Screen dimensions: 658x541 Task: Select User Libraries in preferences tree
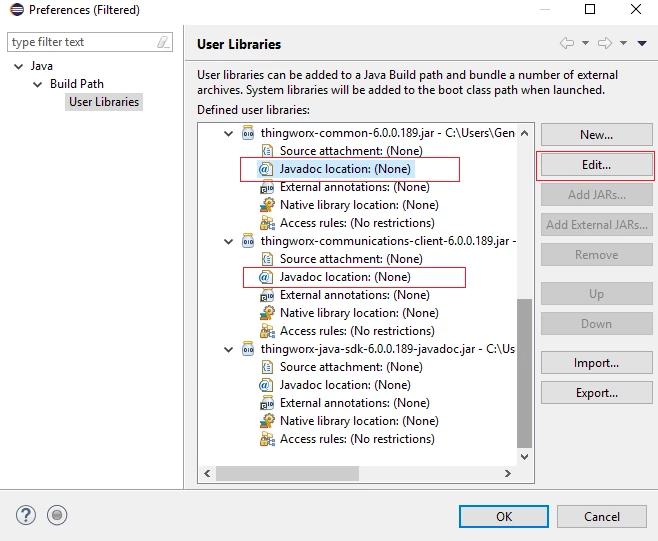104,102
